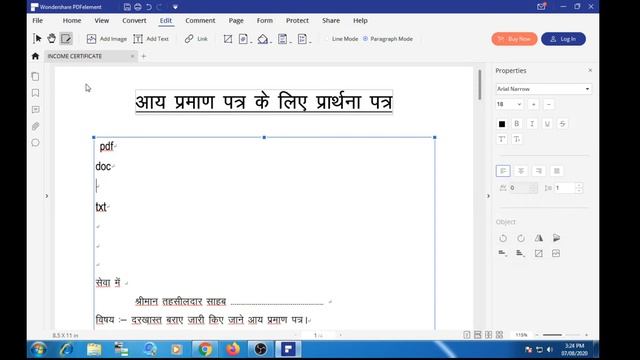640x360 pixels.
Task: Click the zoom slider in status bar
Action: point(561,335)
